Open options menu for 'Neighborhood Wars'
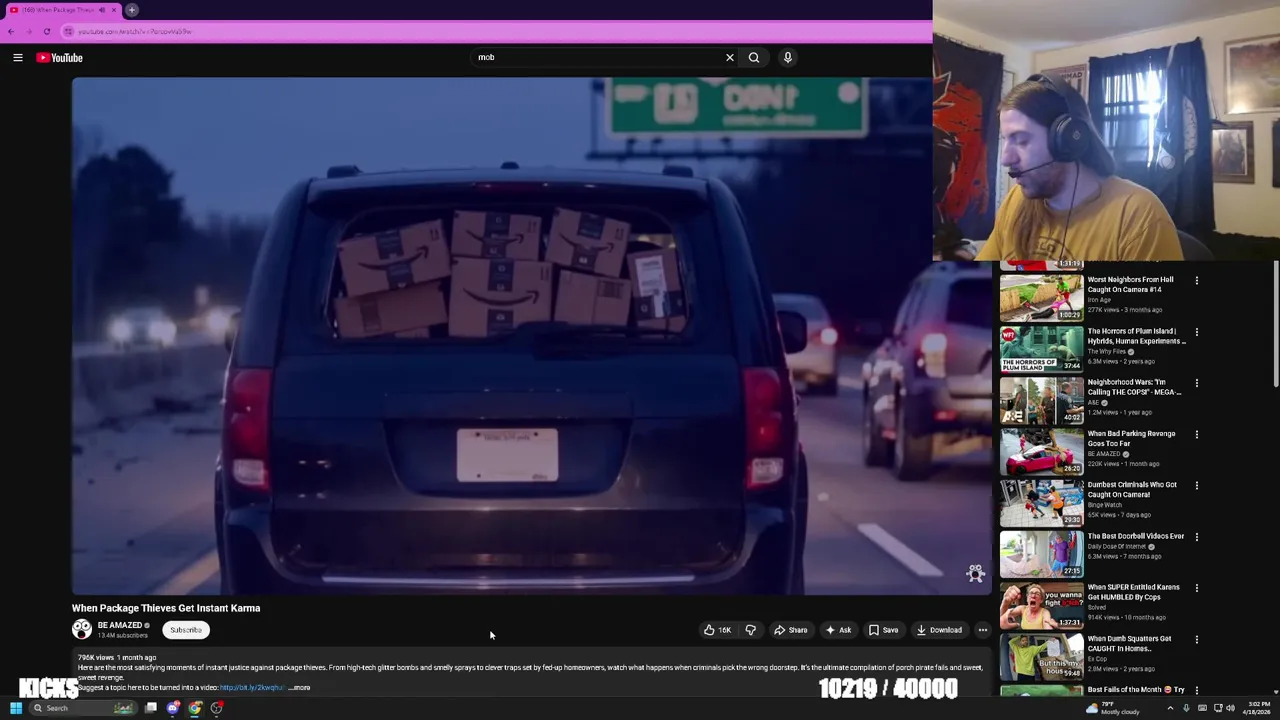This screenshot has height=720, width=1280. pos(1196,383)
